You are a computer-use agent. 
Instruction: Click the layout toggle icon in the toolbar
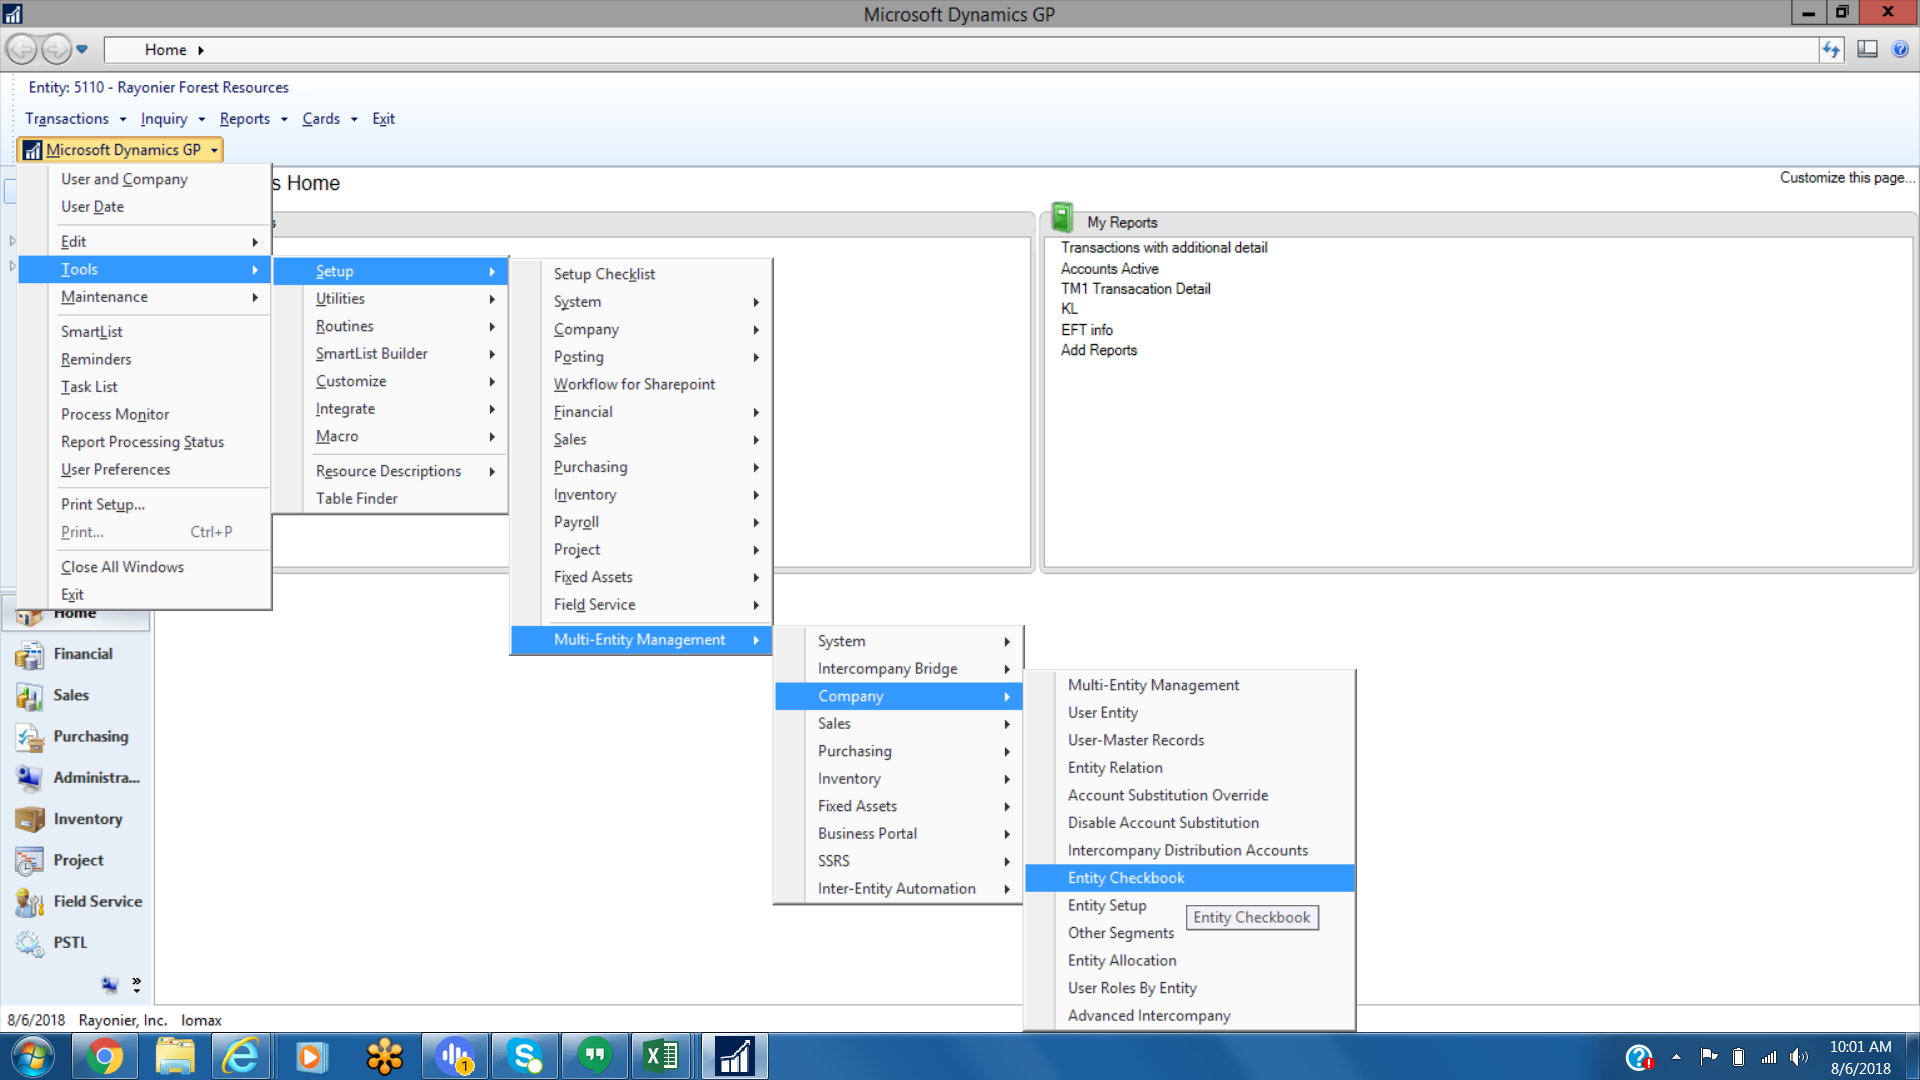coord(1867,49)
